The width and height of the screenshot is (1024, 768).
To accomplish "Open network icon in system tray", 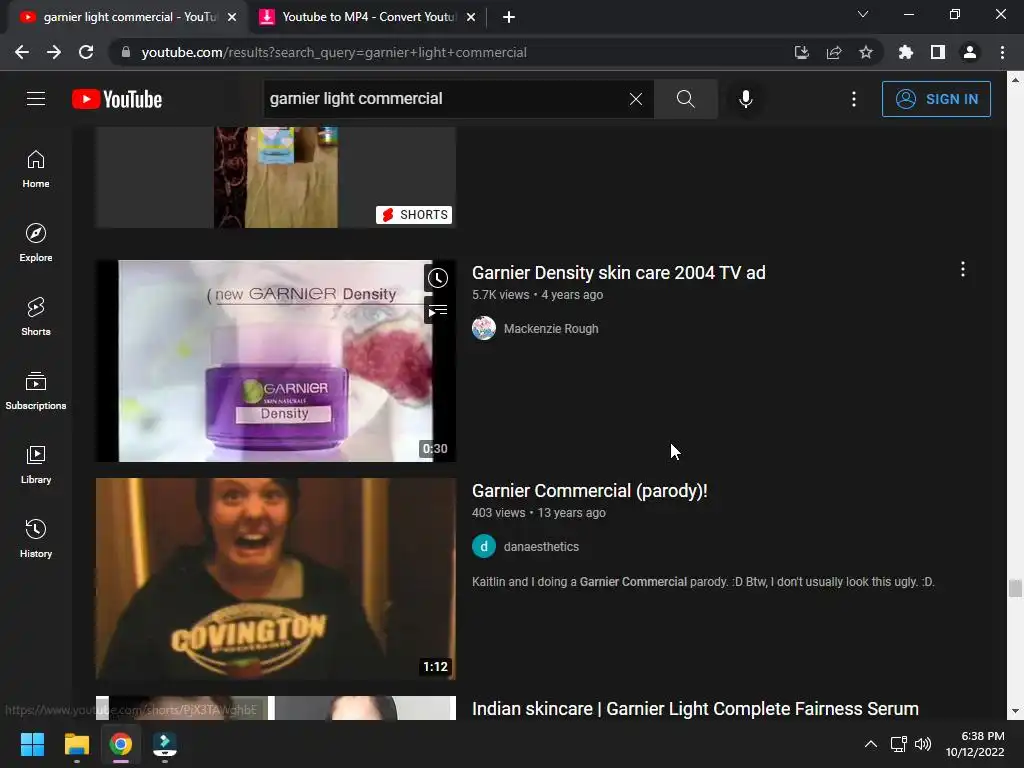I will [x=899, y=744].
